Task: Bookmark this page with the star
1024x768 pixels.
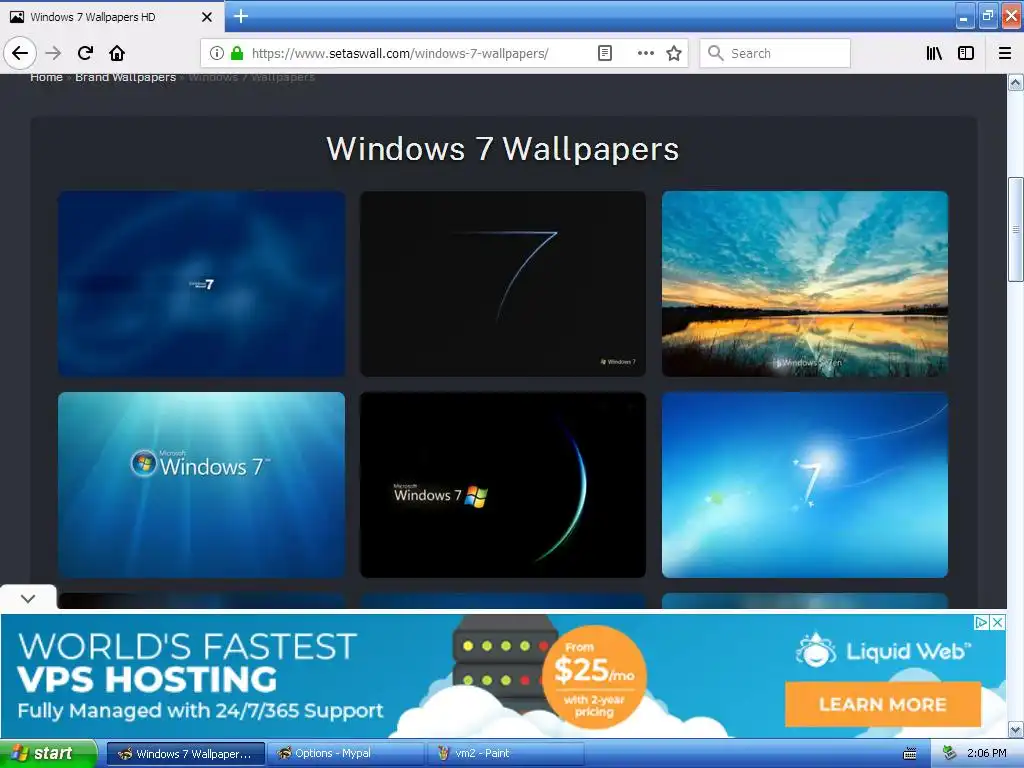Action: pyautogui.click(x=674, y=53)
